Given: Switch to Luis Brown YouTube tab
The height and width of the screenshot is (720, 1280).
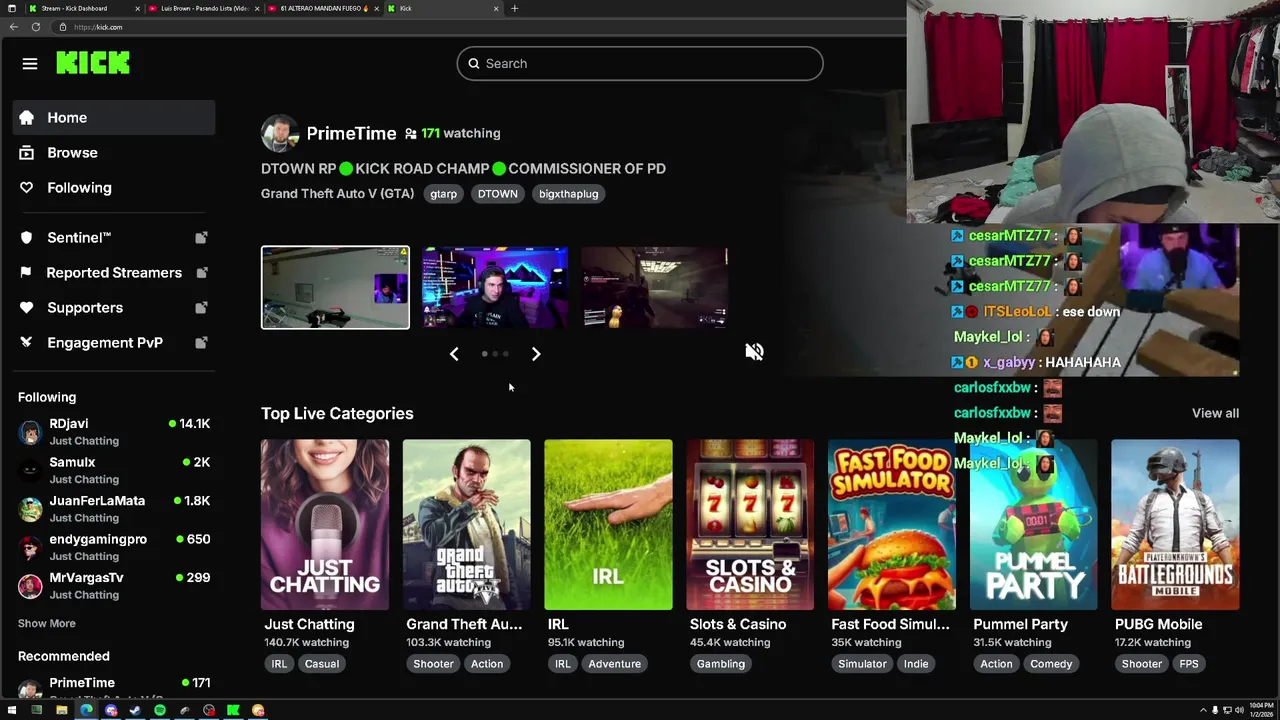Looking at the screenshot, I should (x=203, y=8).
